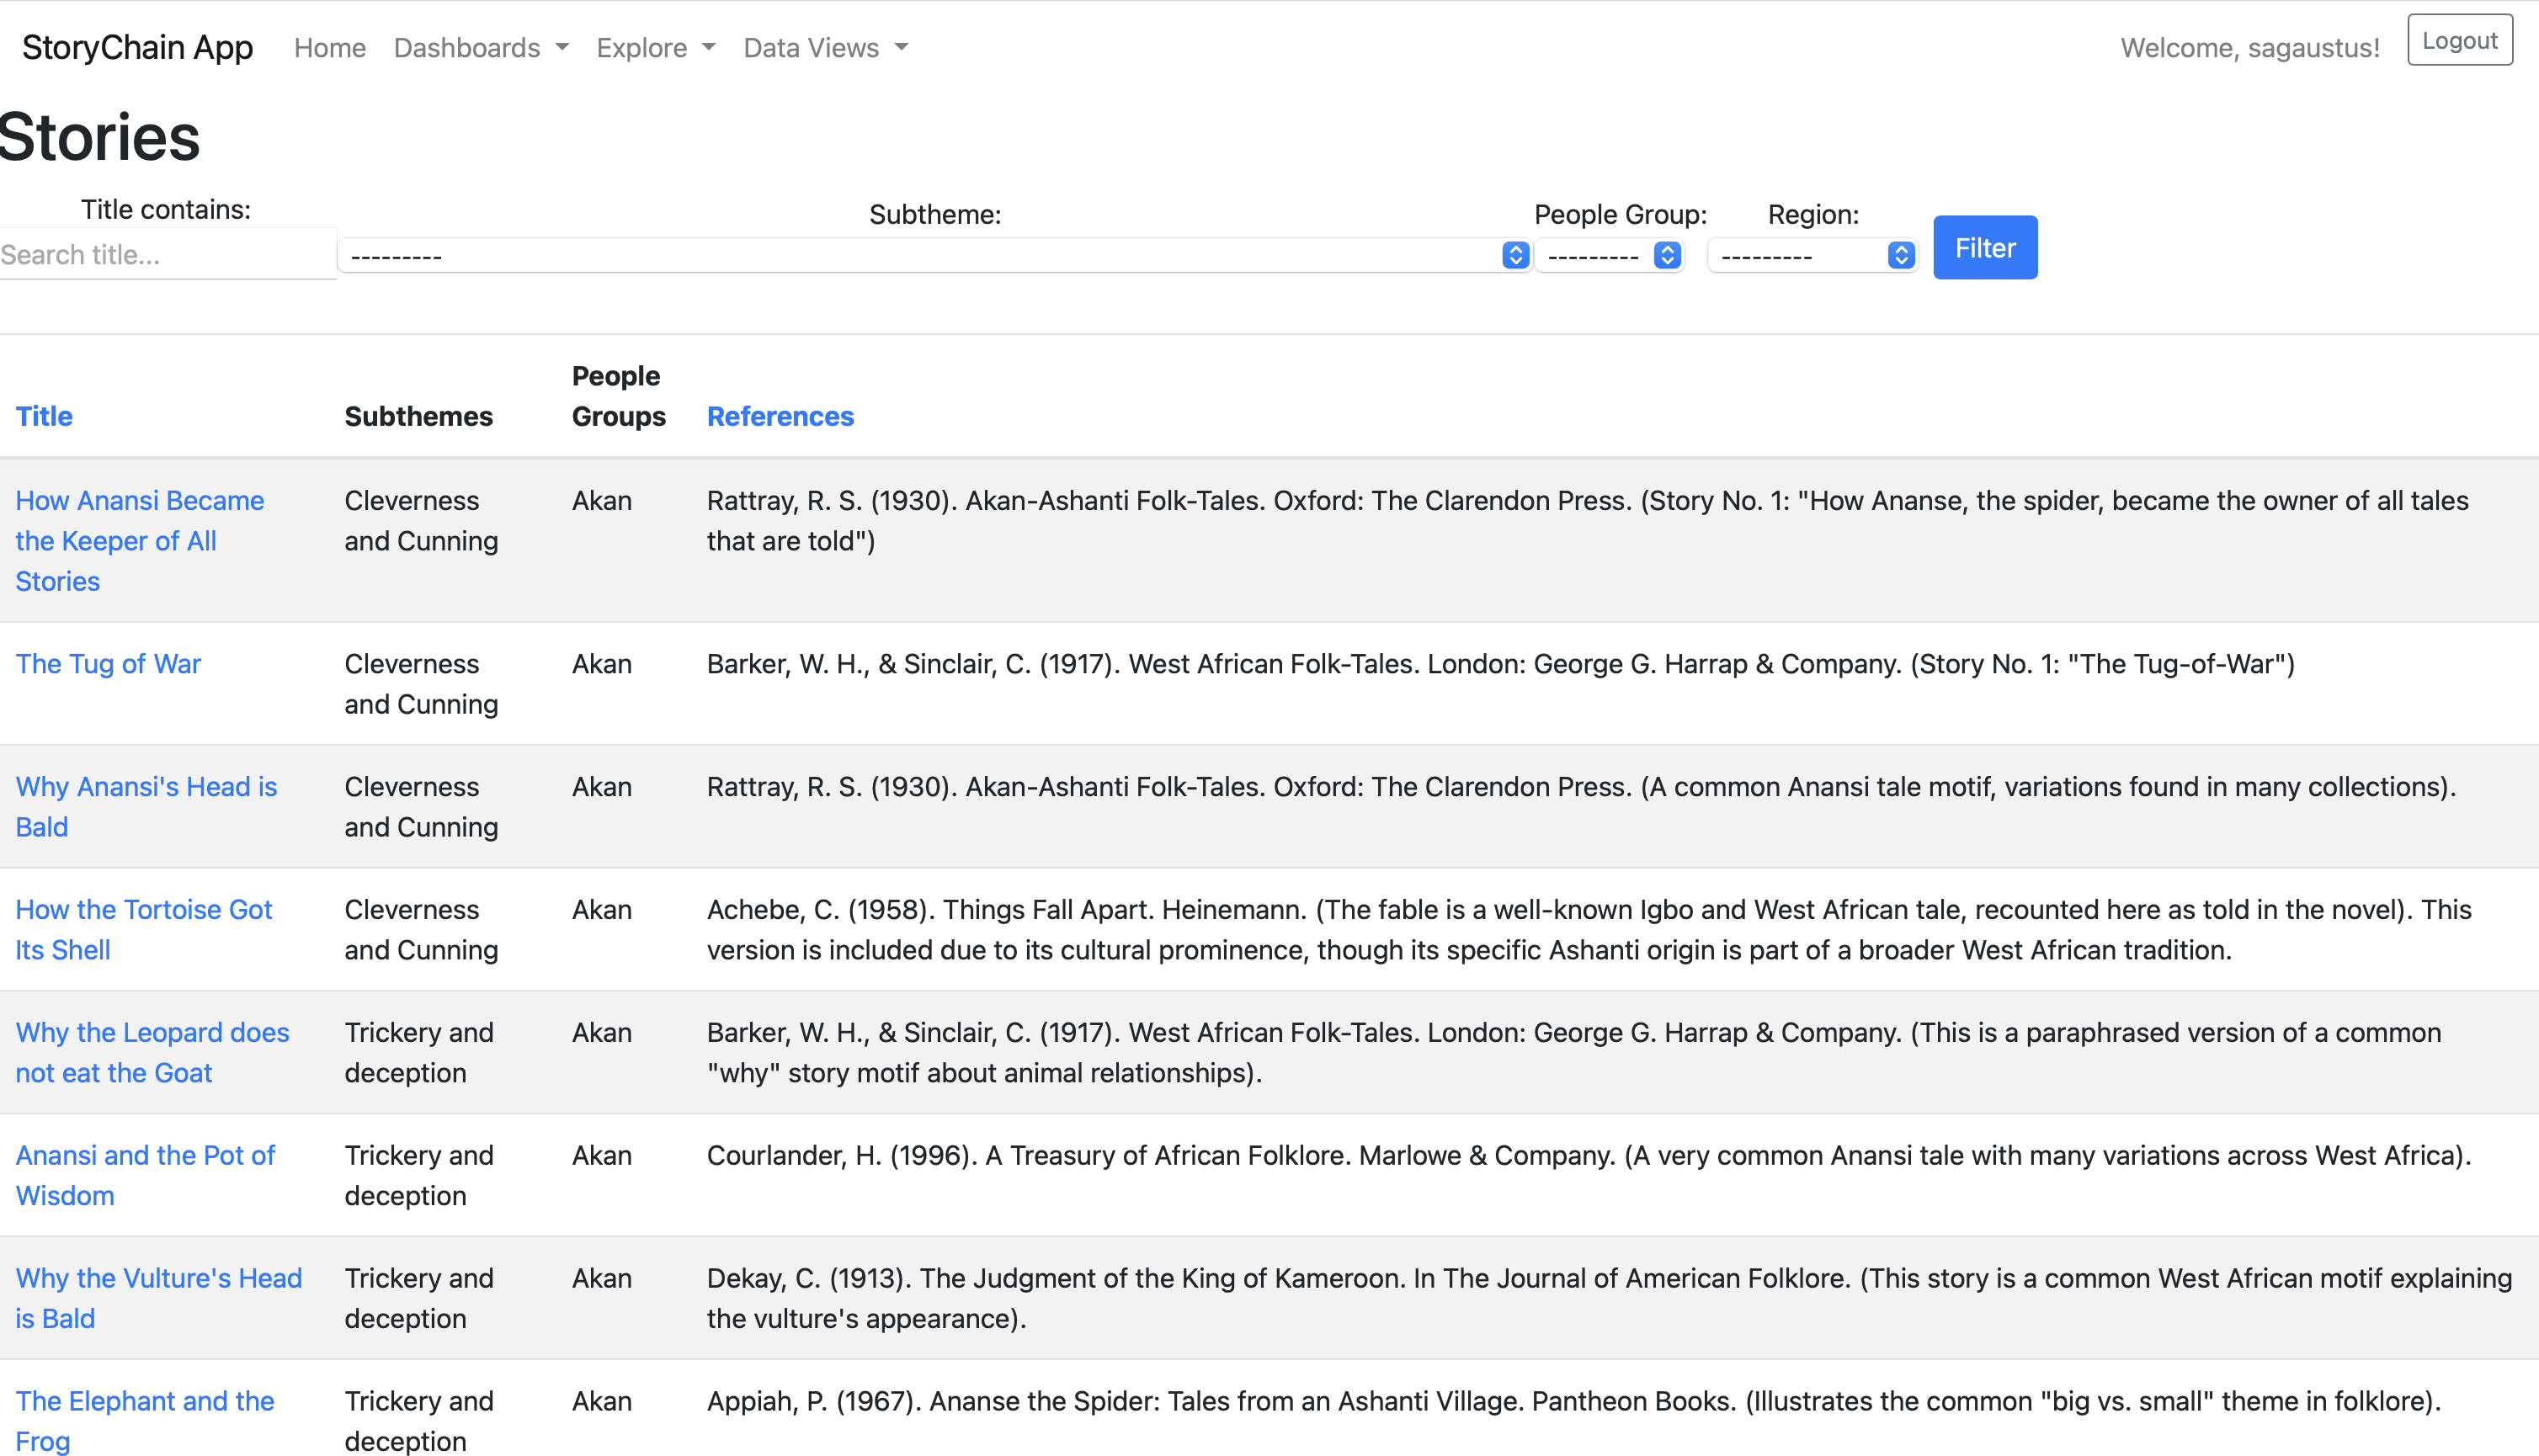Viewport: 2539px width, 1456px height.
Task: Click the Logout button
Action: coord(2459,39)
